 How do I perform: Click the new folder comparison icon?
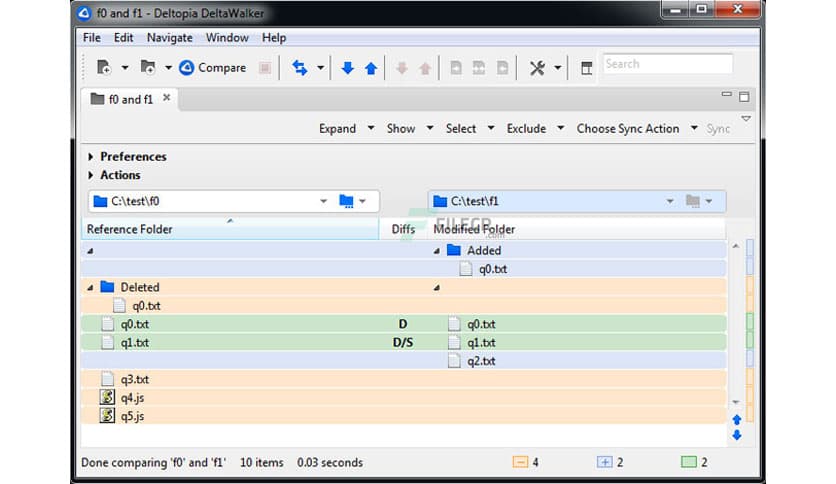(148, 68)
